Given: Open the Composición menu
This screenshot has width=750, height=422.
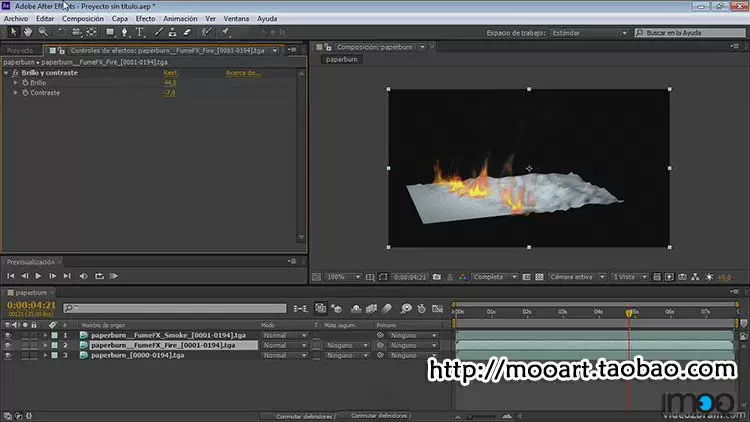Looking at the screenshot, I should pos(83,19).
